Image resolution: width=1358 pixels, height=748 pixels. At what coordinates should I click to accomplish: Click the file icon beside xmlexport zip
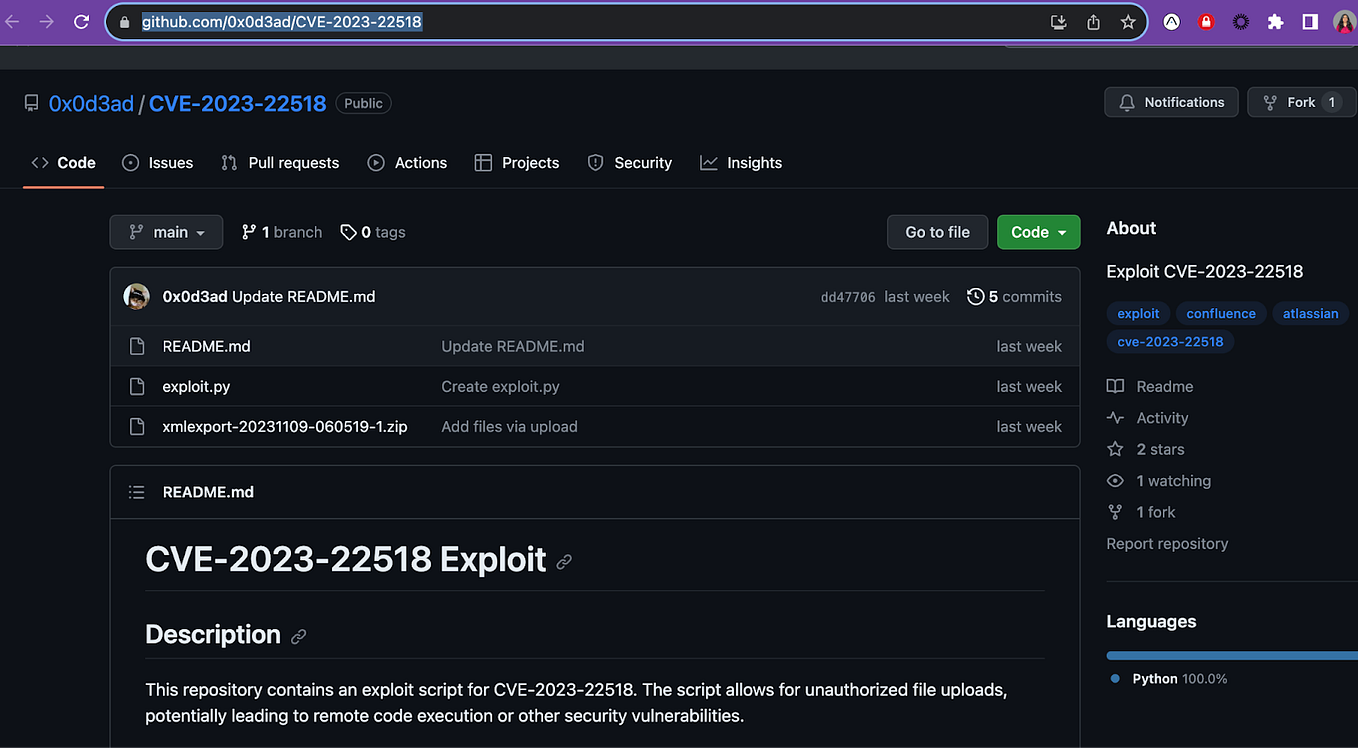(138, 426)
